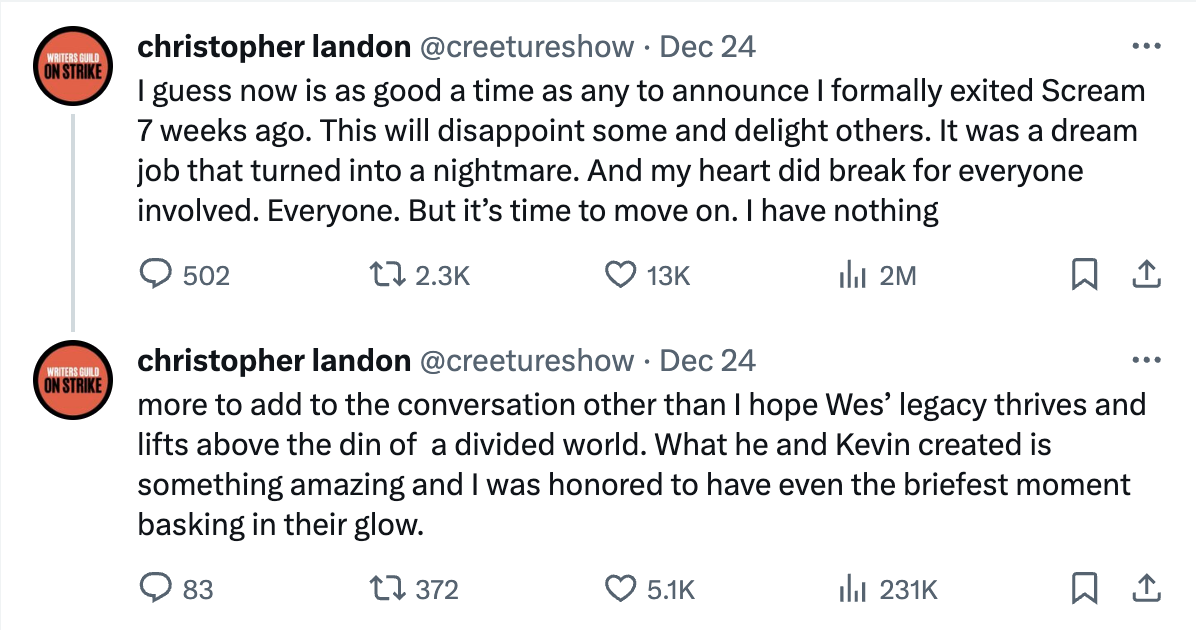
Task: Like the second tweet with 5.1K likes
Action: [x=622, y=589]
